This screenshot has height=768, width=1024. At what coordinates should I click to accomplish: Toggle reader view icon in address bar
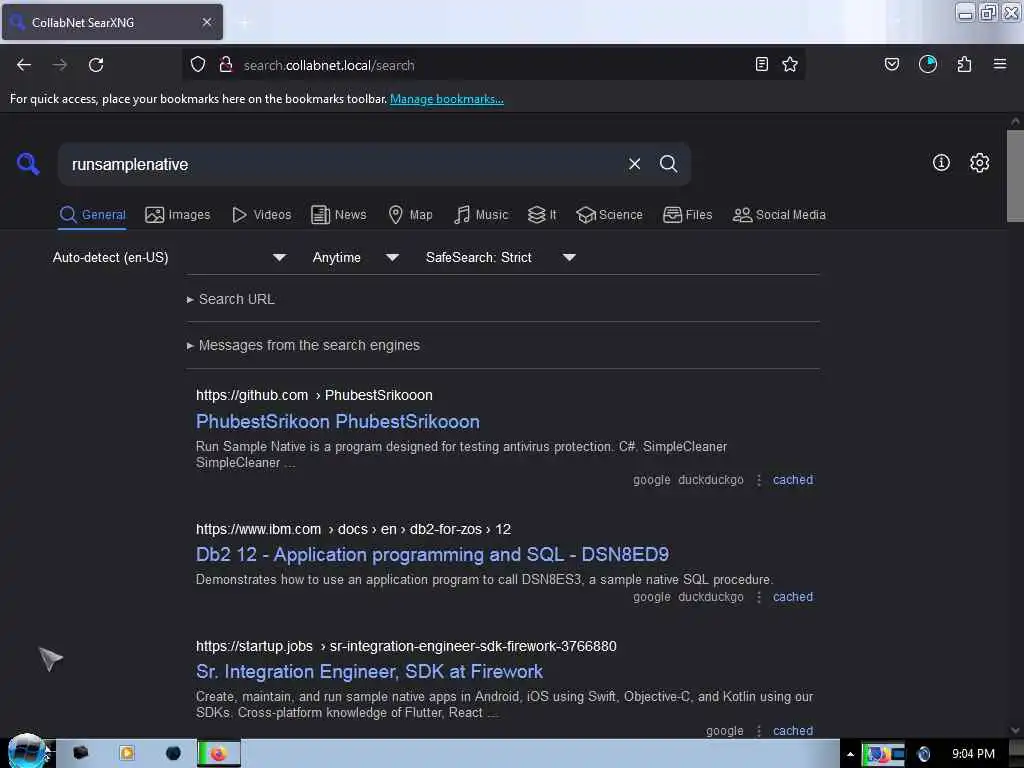point(761,64)
